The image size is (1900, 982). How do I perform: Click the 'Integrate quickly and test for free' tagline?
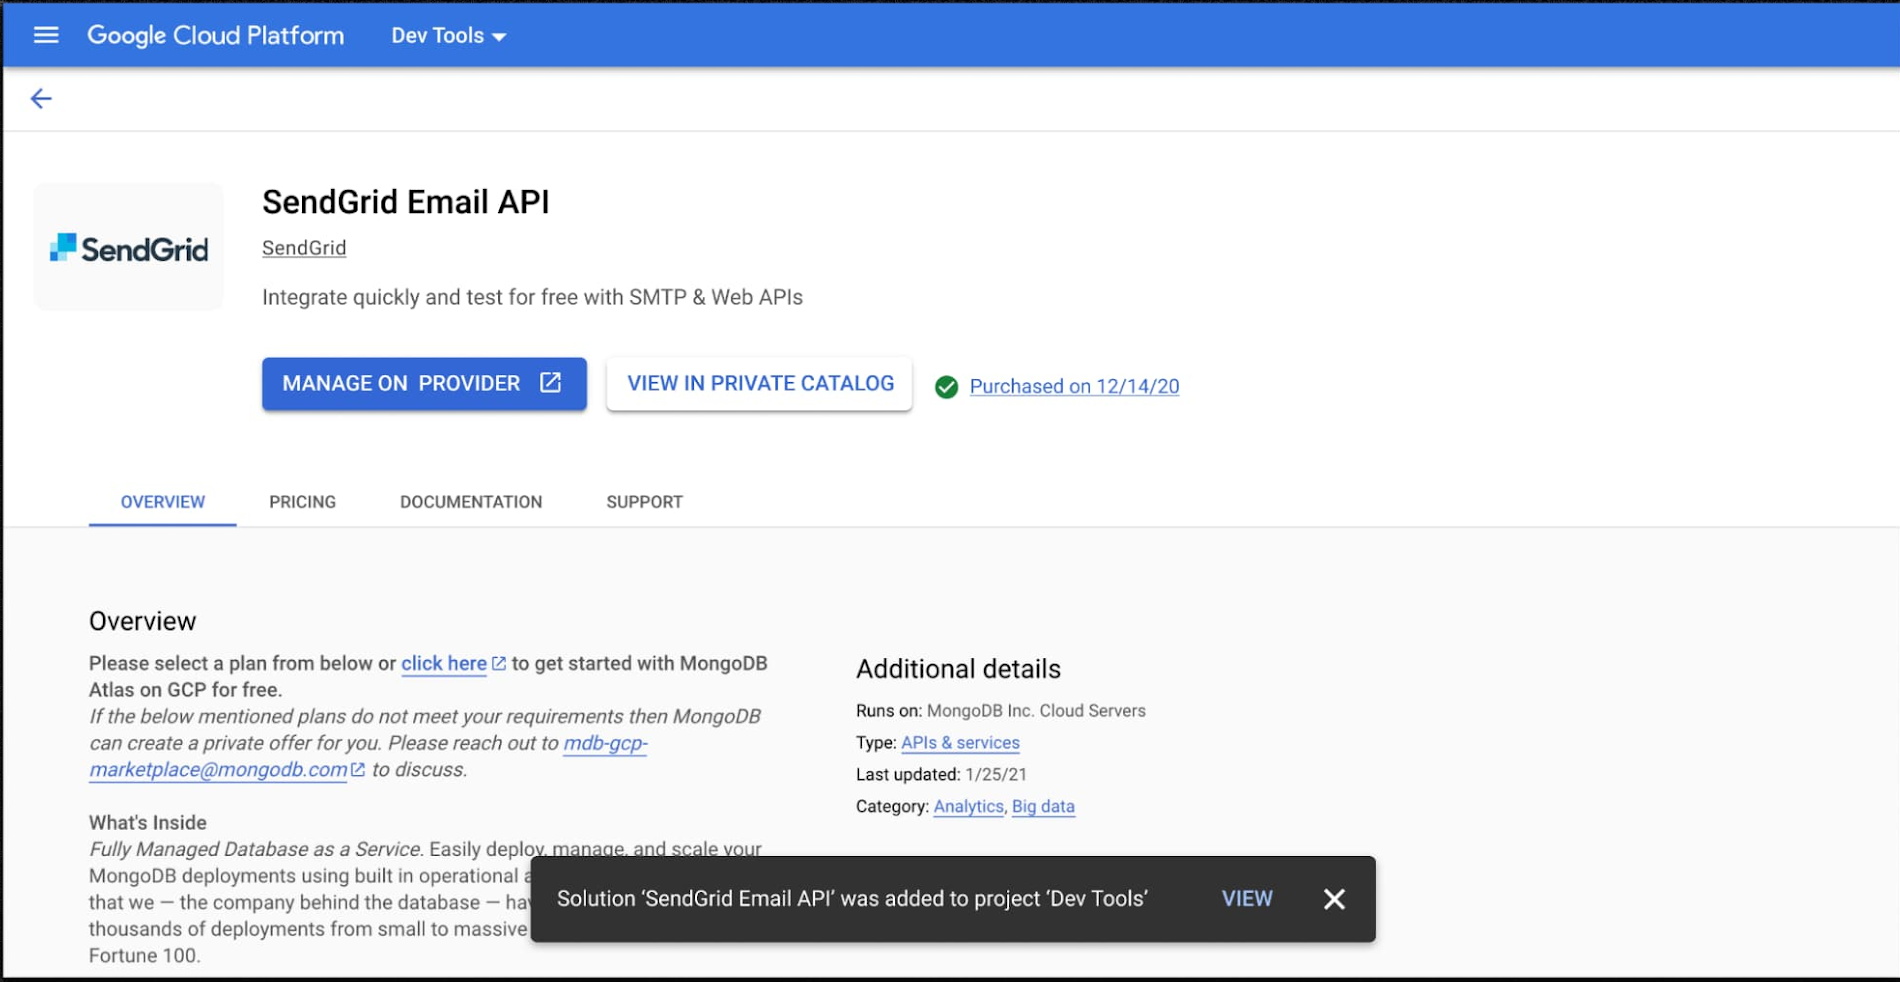point(532,297)
